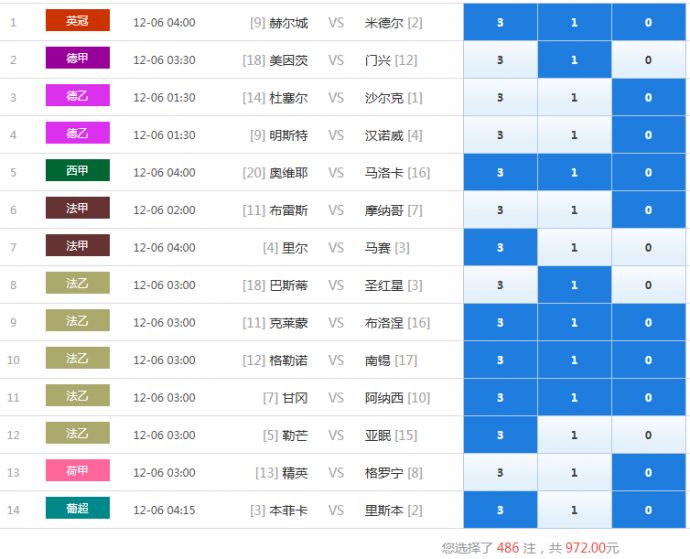690x559 pixels.
Task: Click the pink 荷甲 league badge
Action: point(77,471)
